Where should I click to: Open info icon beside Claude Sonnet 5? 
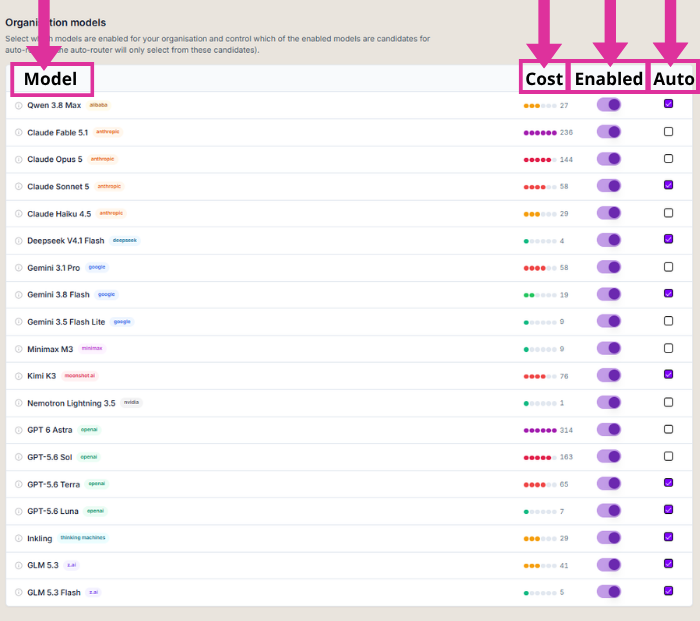18,187
